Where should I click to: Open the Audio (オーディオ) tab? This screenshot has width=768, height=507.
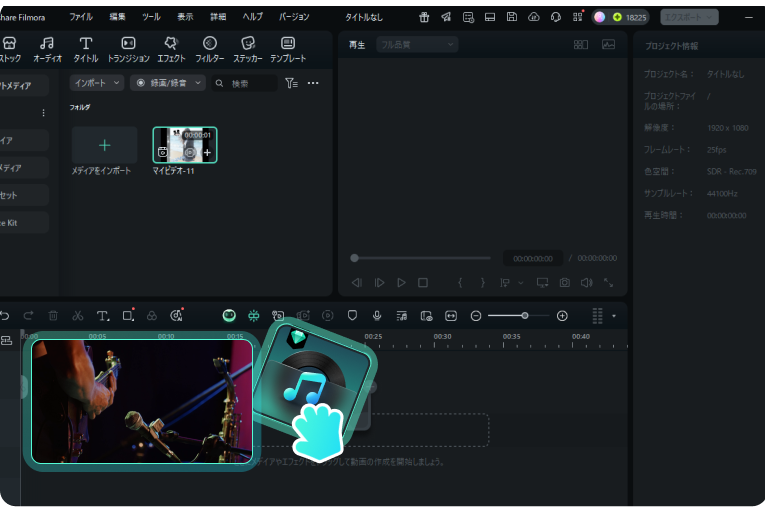click(48, 49)
